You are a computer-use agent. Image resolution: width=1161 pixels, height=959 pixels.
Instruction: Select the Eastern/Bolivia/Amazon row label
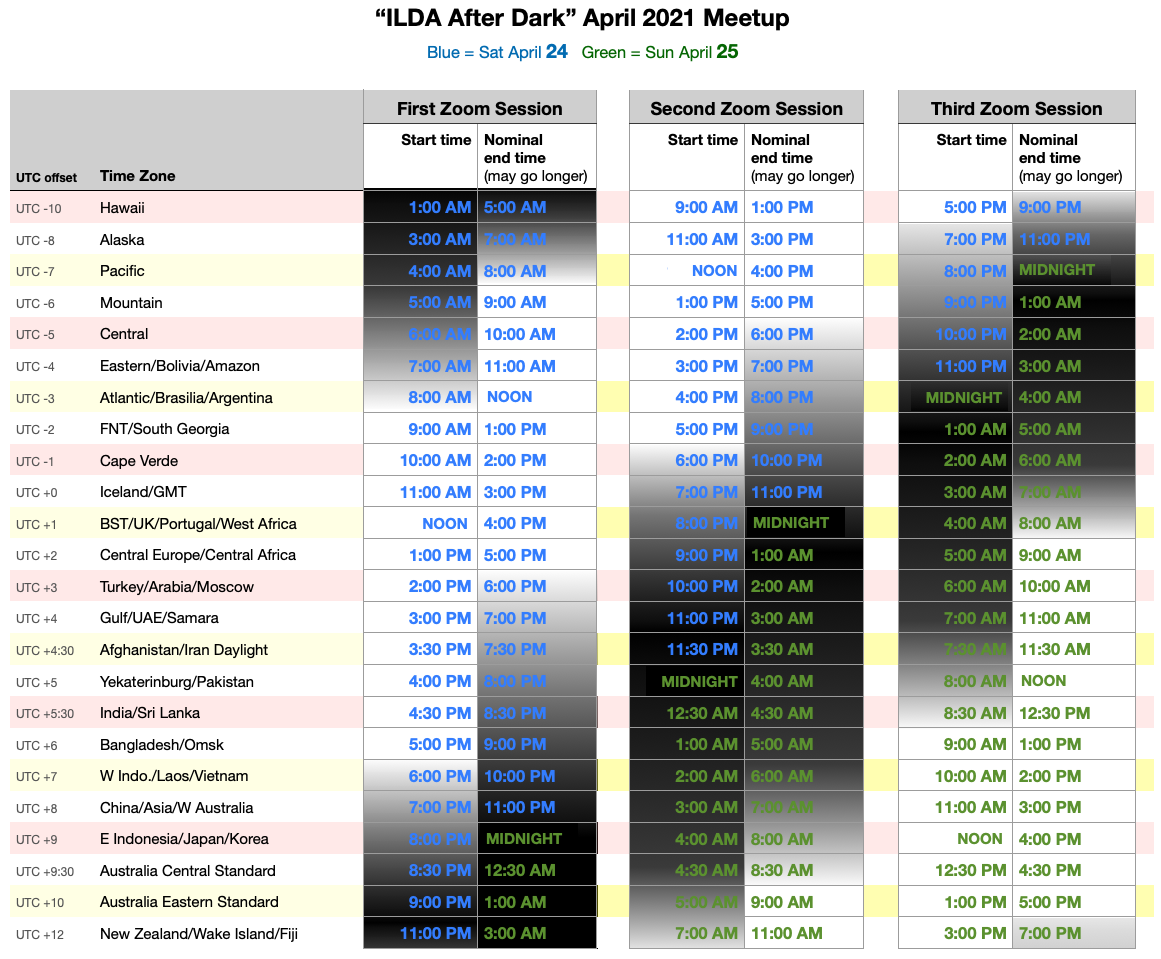[x=179, y=366]
